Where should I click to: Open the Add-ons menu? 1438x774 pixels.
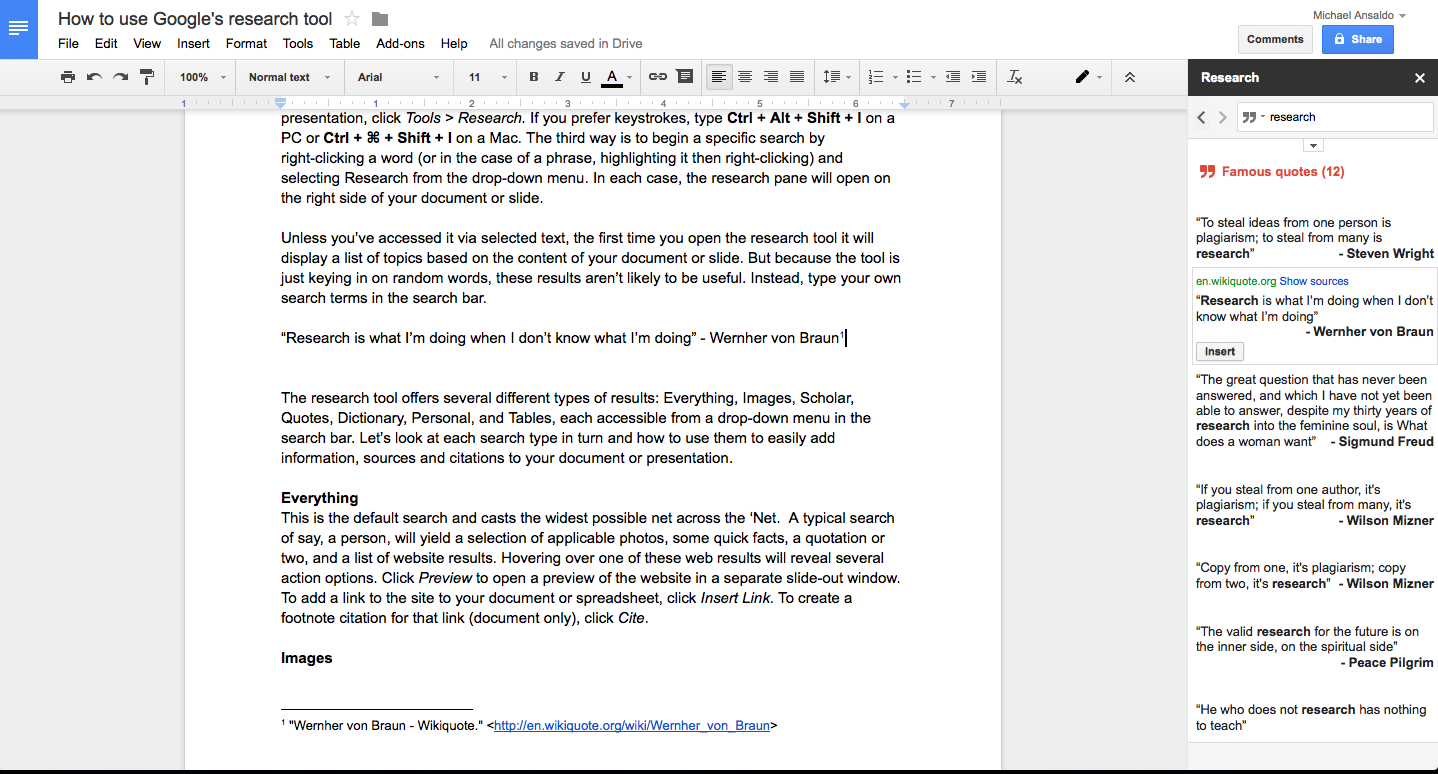pos(400,43)
